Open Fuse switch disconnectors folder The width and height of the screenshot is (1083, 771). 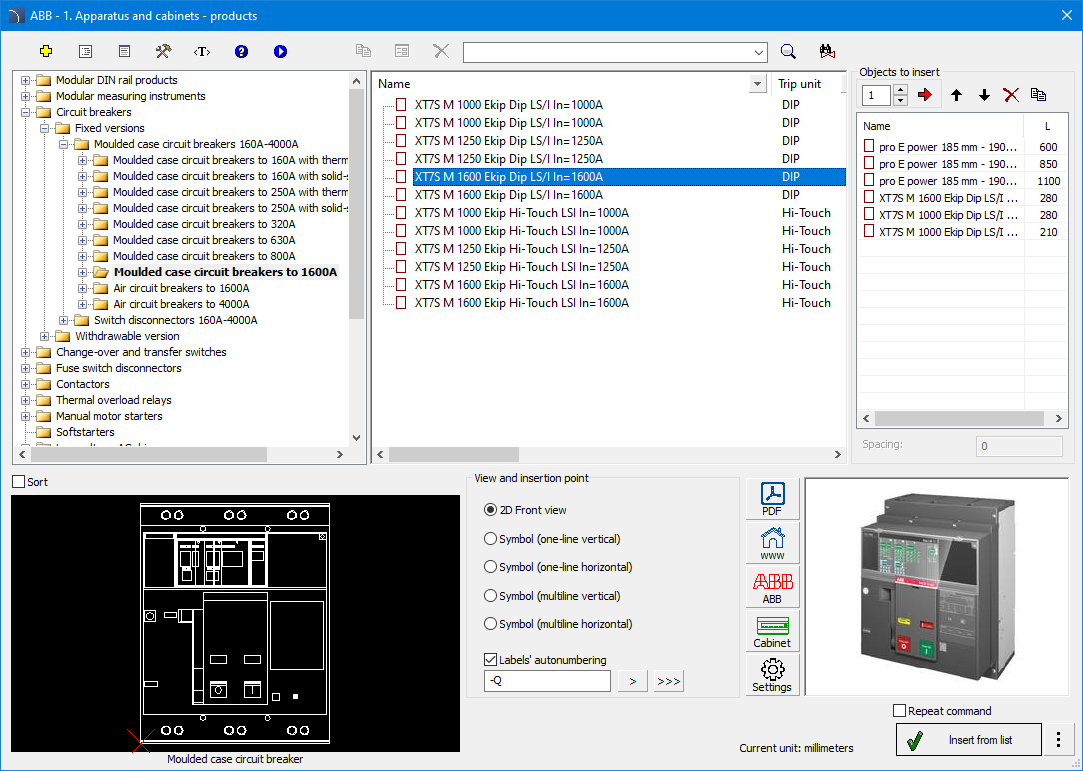pos(119,368)
